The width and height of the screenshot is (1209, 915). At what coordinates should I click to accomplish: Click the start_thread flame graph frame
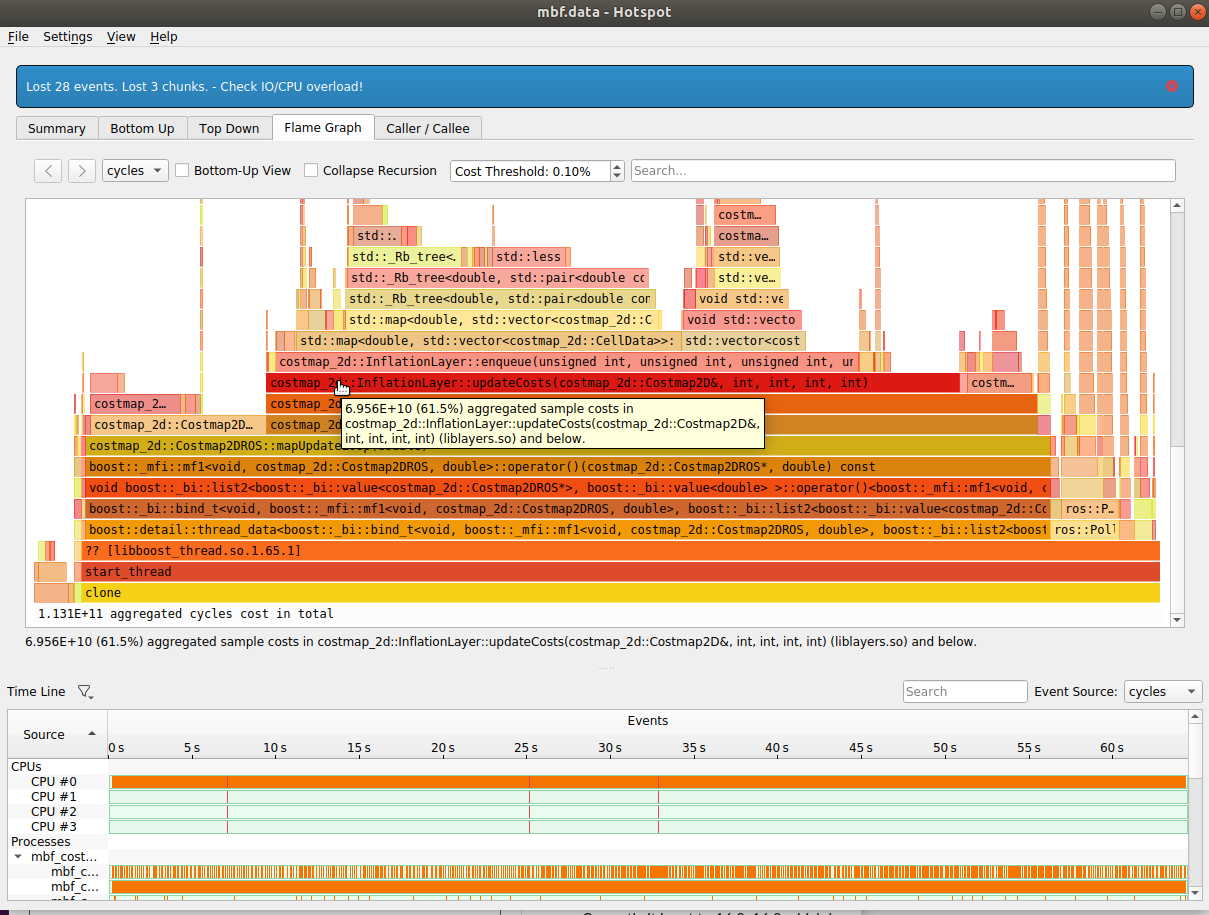[620, 572]
